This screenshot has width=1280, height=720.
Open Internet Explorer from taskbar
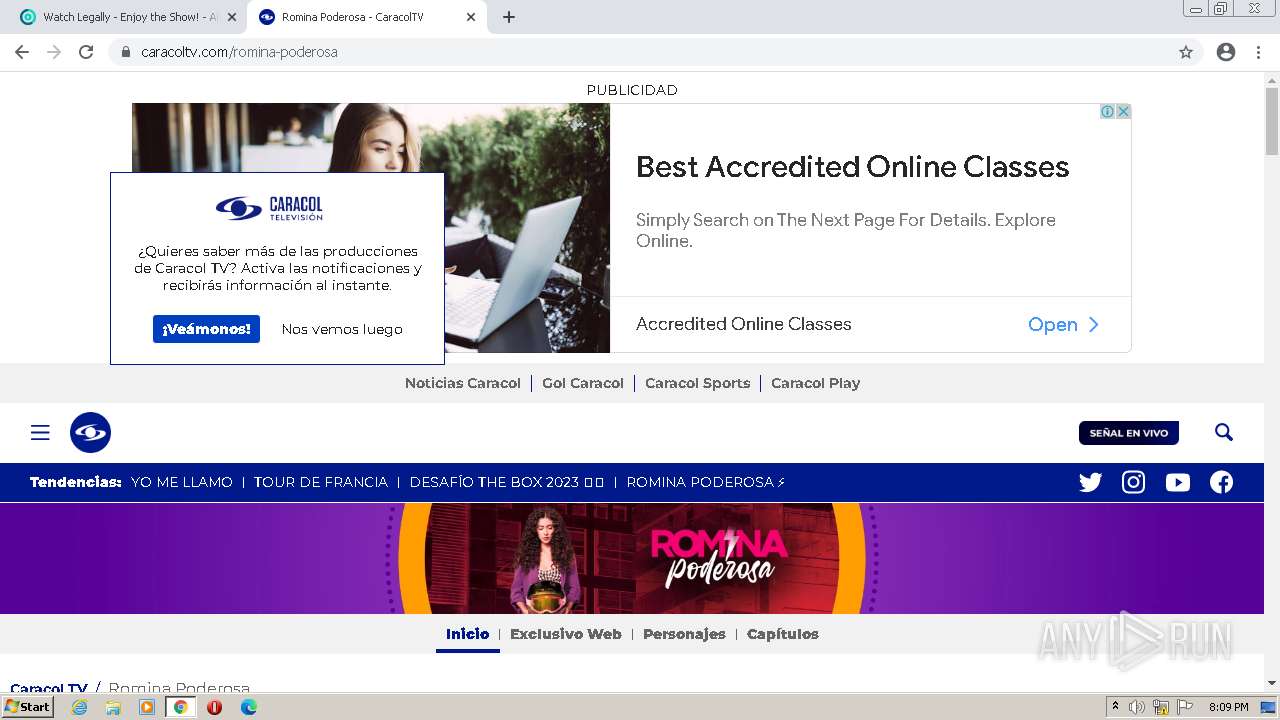pyautogui.click(x=79, y=707)
